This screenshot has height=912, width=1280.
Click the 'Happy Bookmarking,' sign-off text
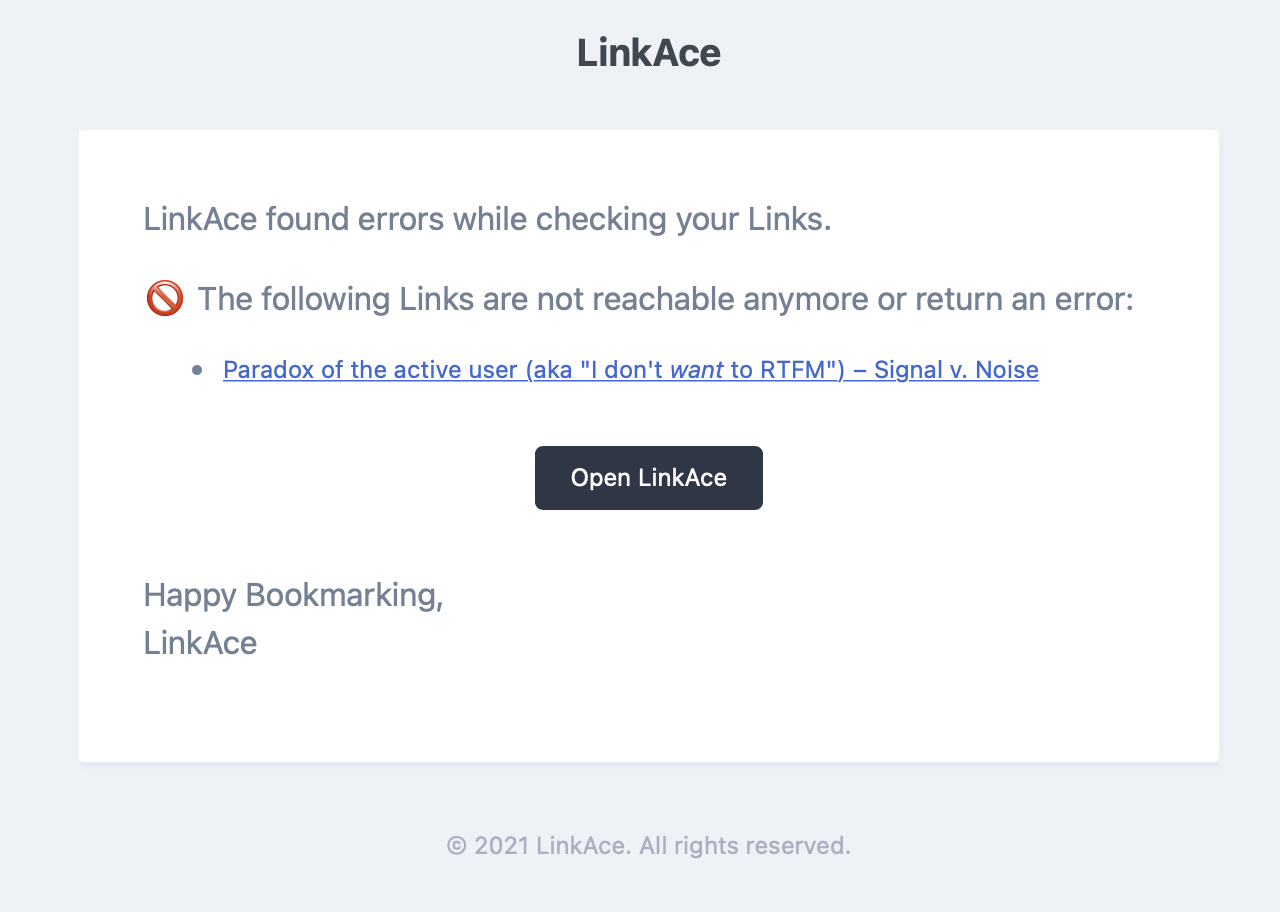[293, 594]
